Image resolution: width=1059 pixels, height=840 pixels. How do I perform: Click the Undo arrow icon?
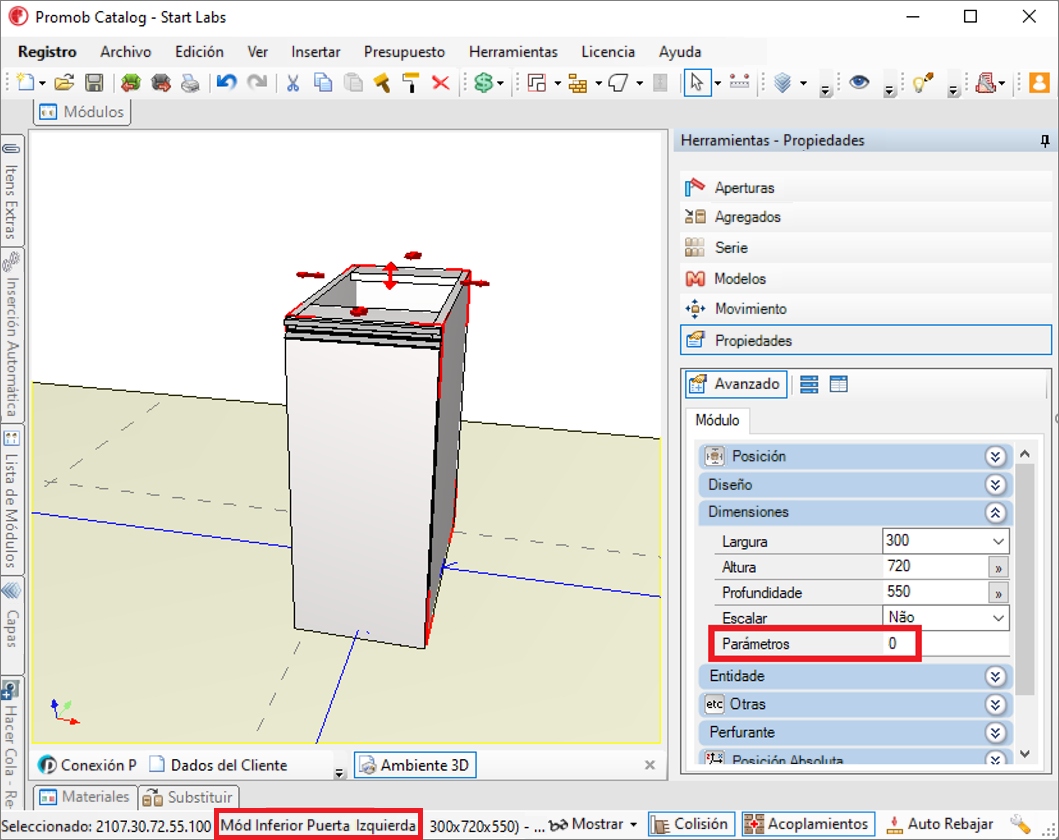tap(226, 83)
